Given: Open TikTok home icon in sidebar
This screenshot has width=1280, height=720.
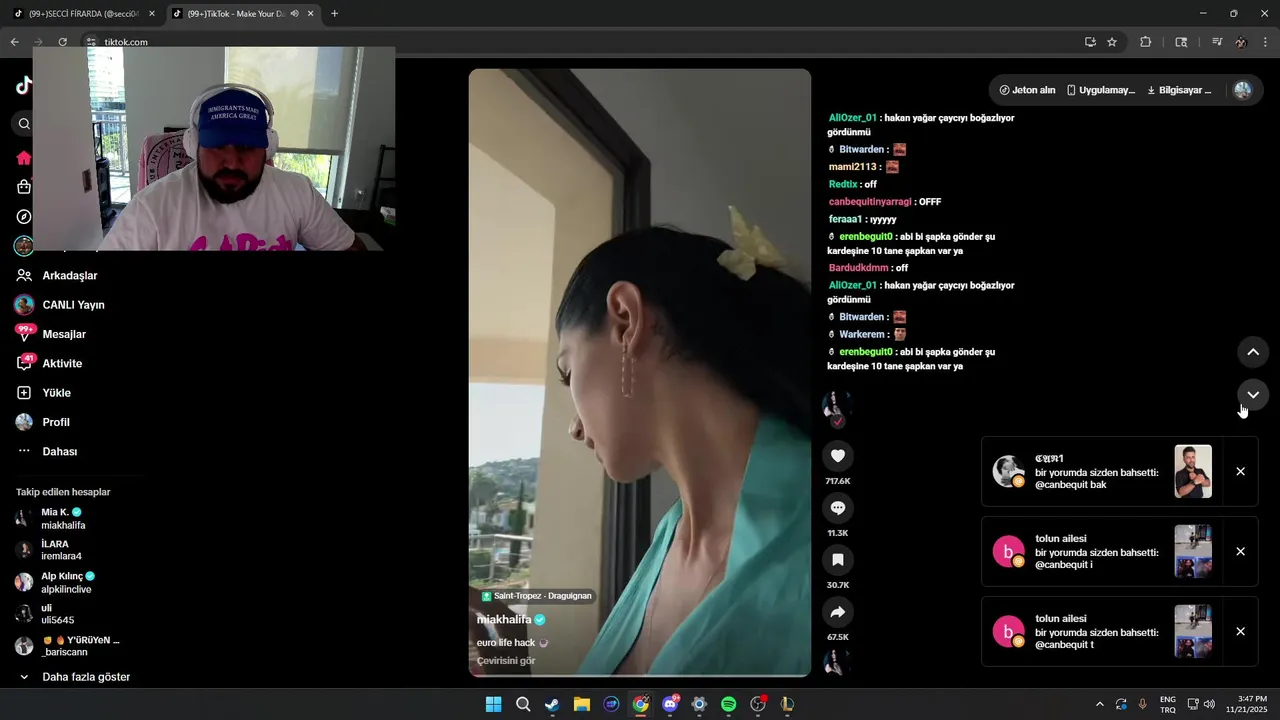Looking at the screenshot, I should pos(24,158).
